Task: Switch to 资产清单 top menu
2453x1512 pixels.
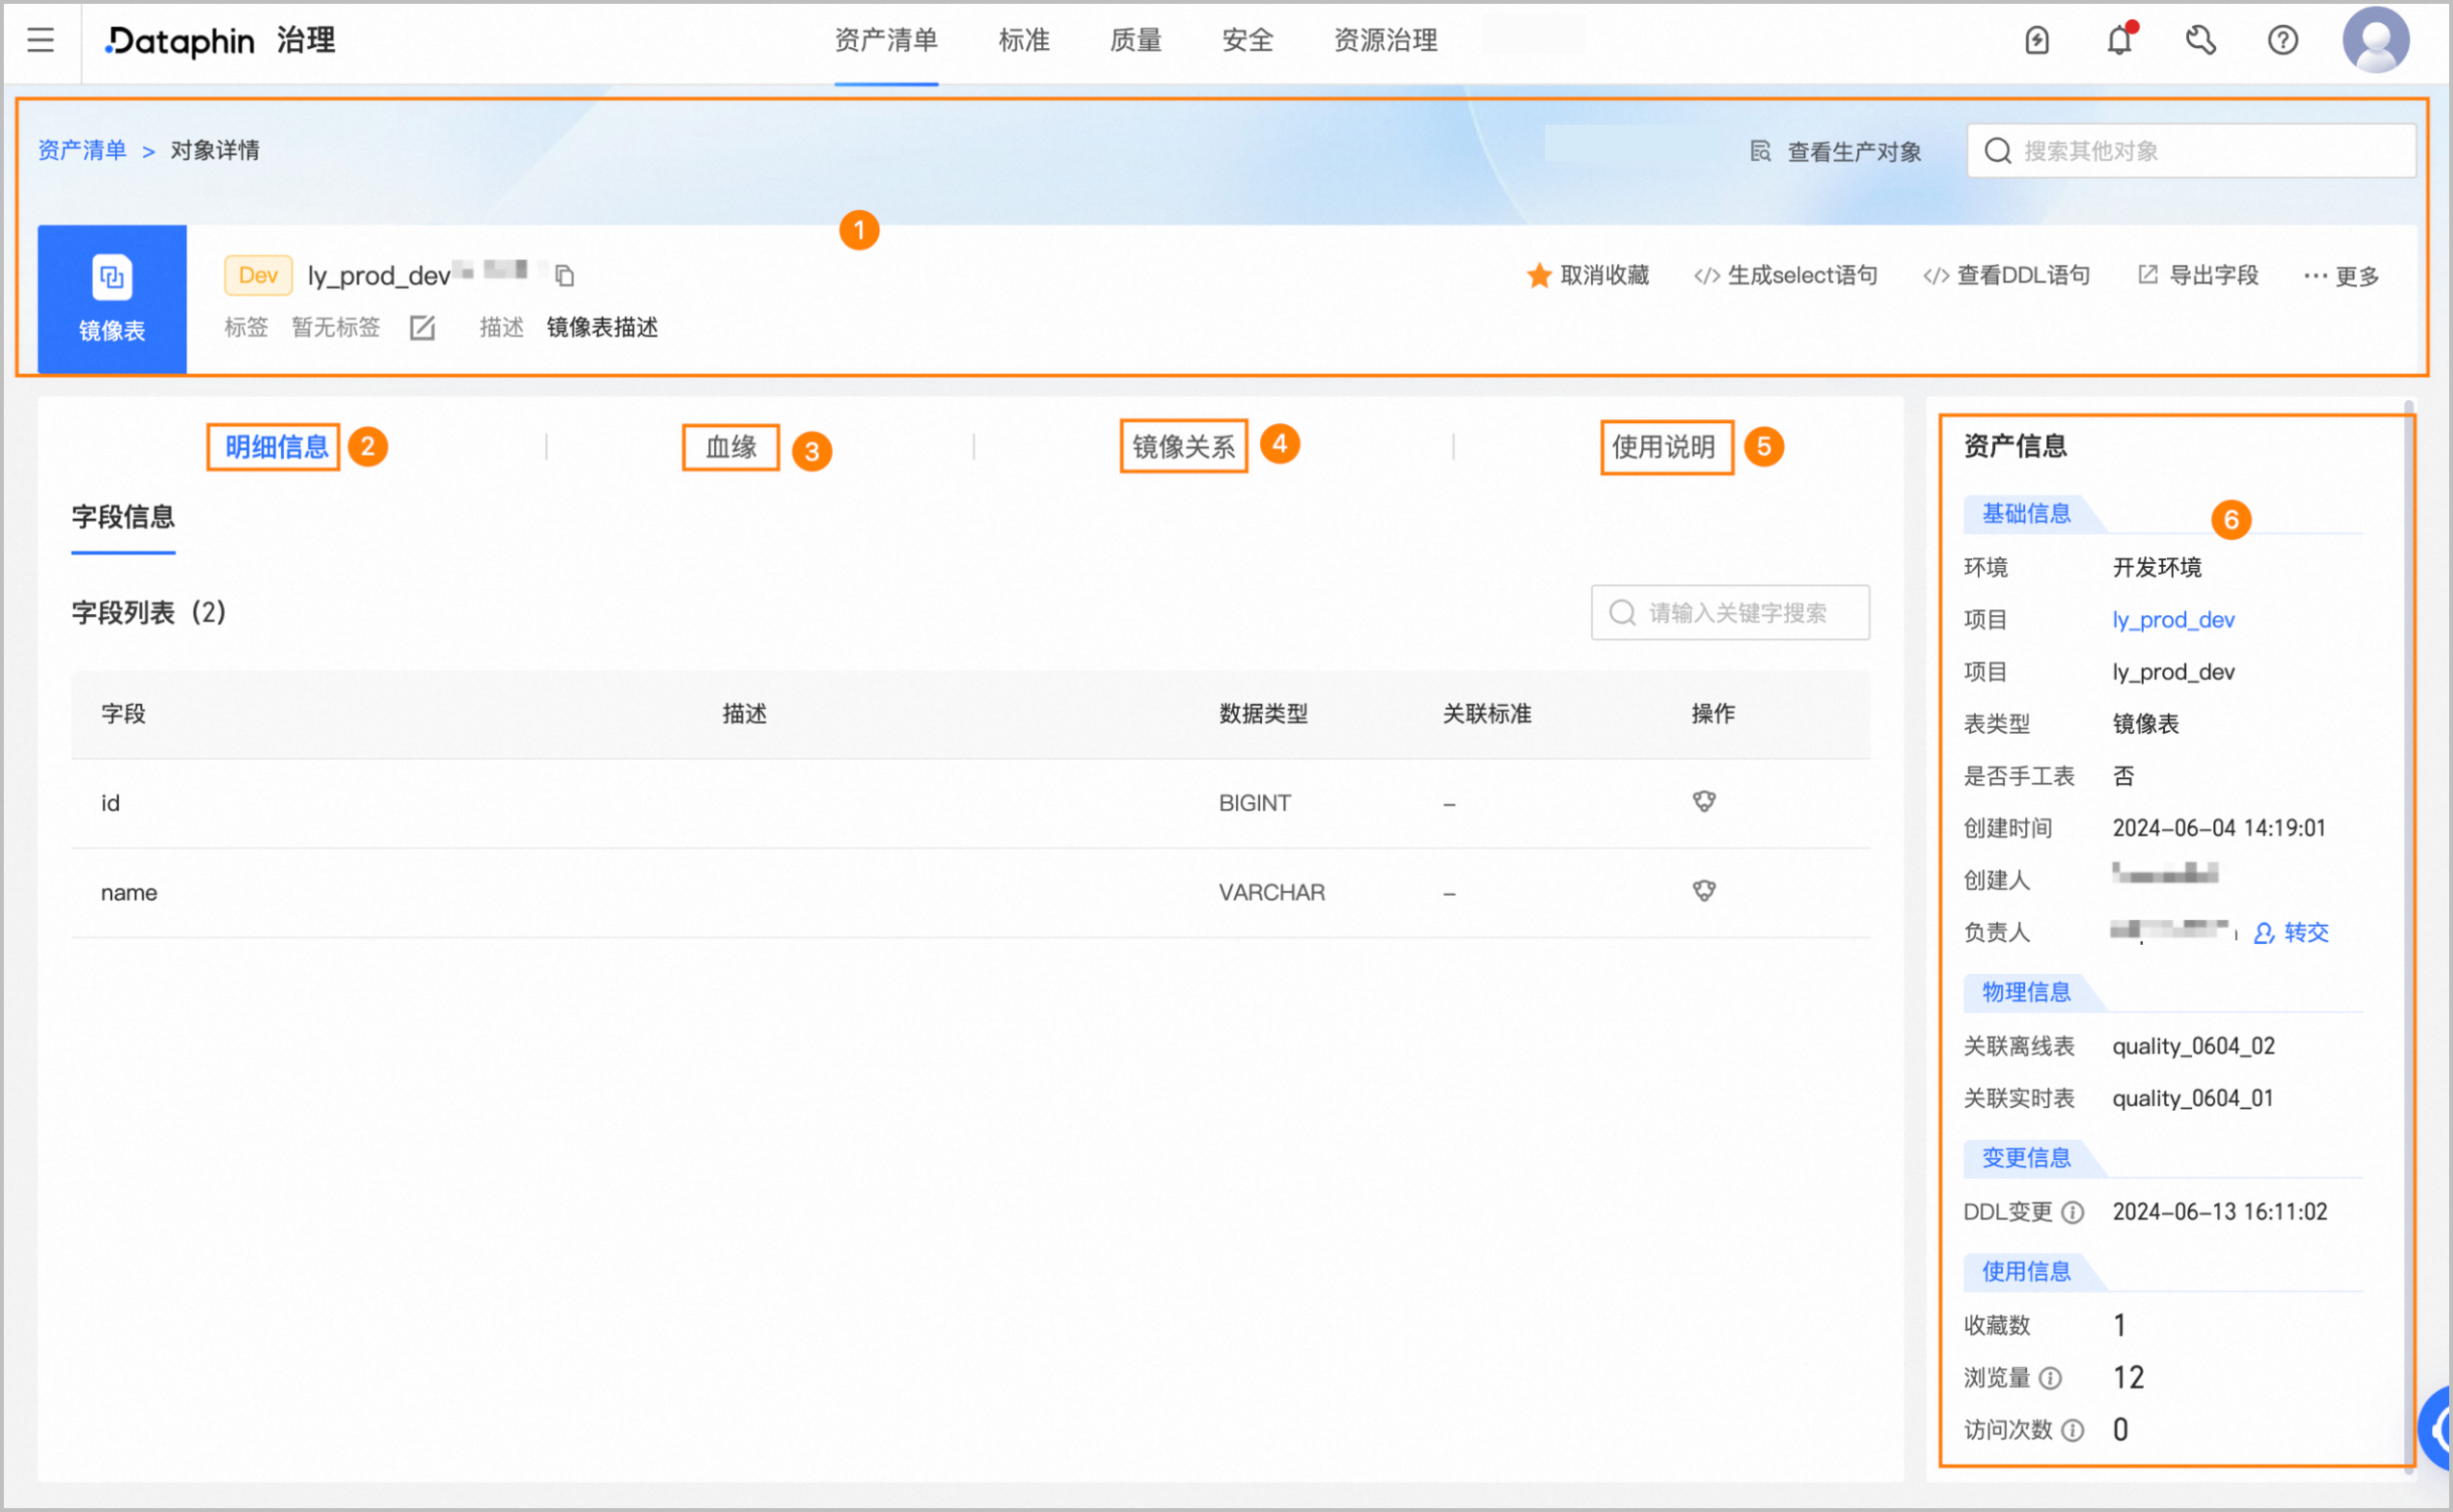Action: pos(886,41)
